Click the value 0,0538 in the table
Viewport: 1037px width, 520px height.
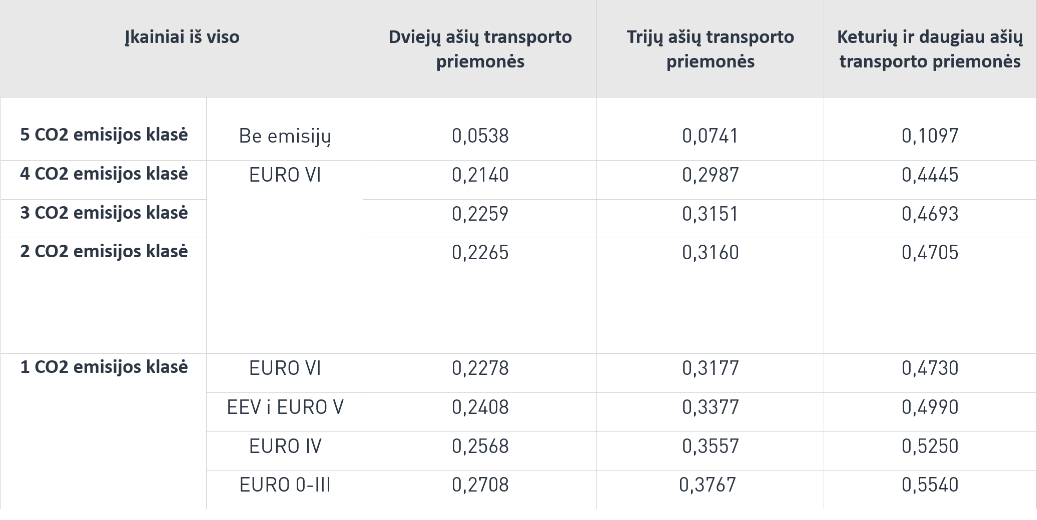(x=480, y=137)
